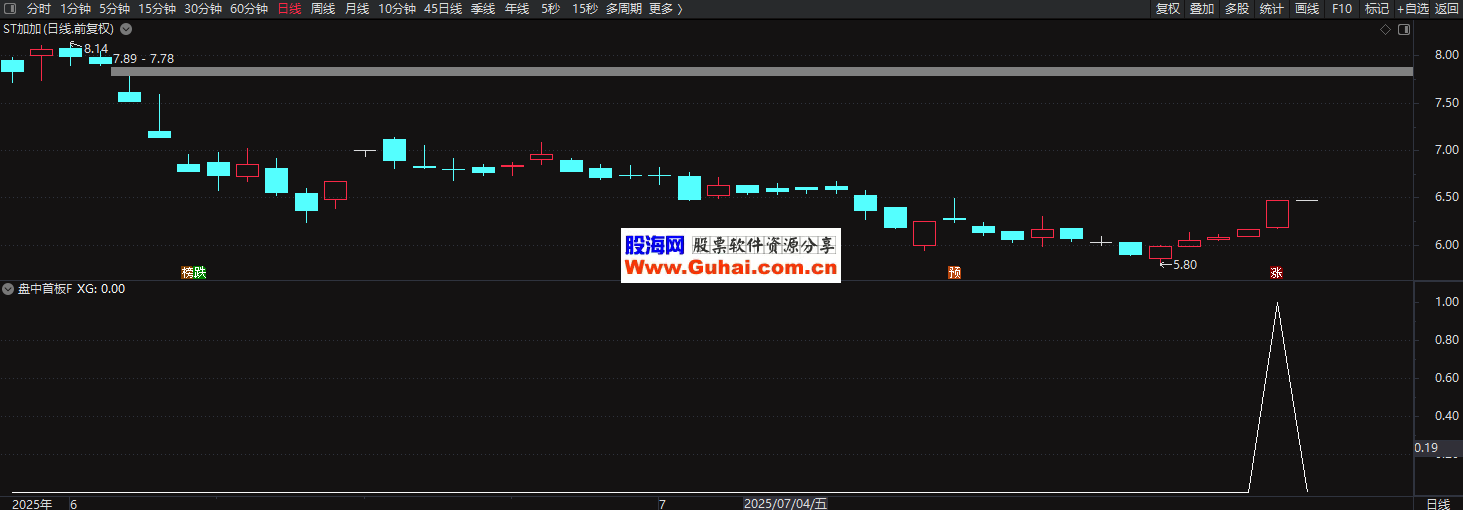Viewport: 1463px width, 510px height.
Task: Switch to 周线 period
Action: [x=323, y=8]
